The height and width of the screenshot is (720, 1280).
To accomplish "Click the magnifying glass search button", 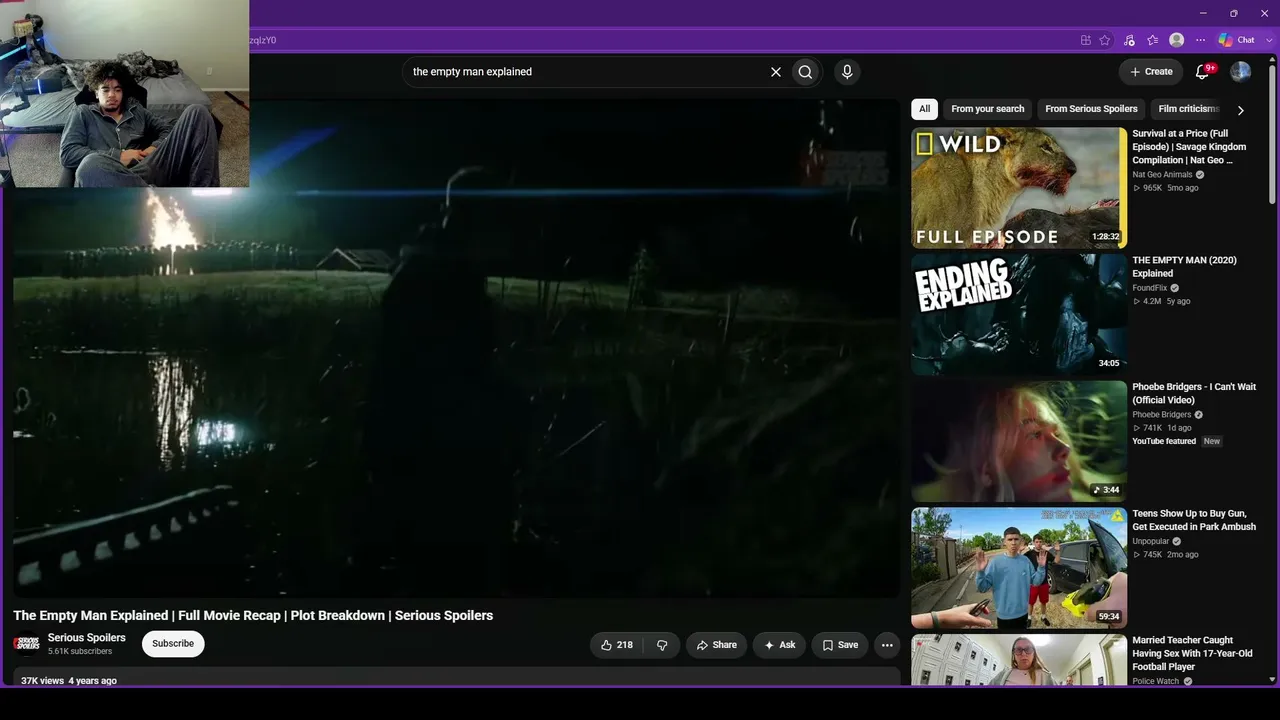I will 805,72.
